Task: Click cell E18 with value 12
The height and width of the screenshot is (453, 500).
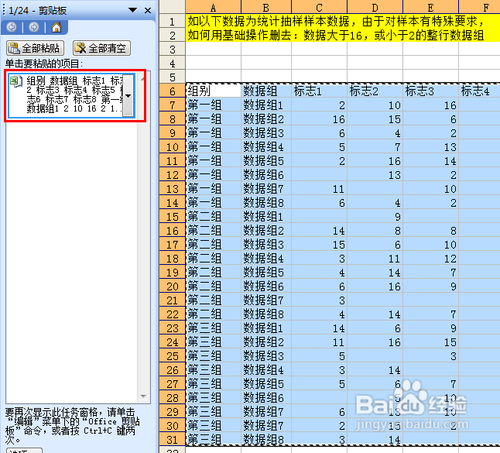Action: coord(431,258)
